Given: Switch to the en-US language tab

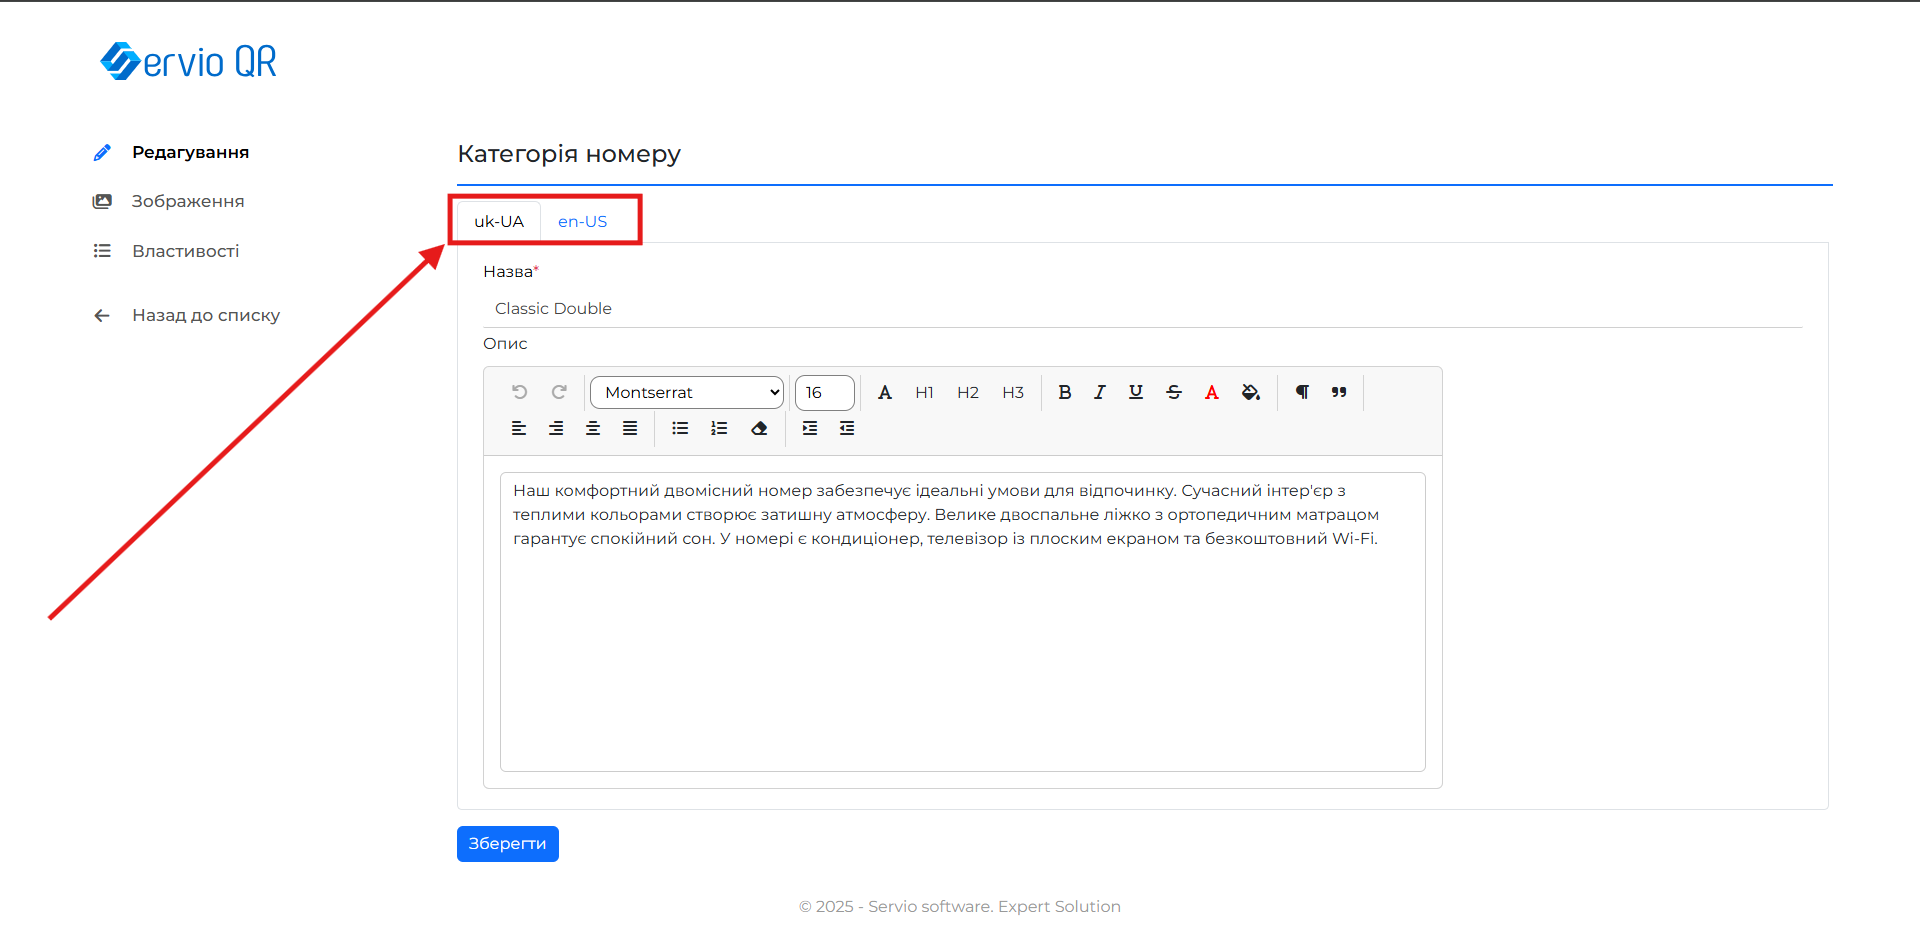Looking at the screenshot, I should pyautogui.click(x=582, y=222).
